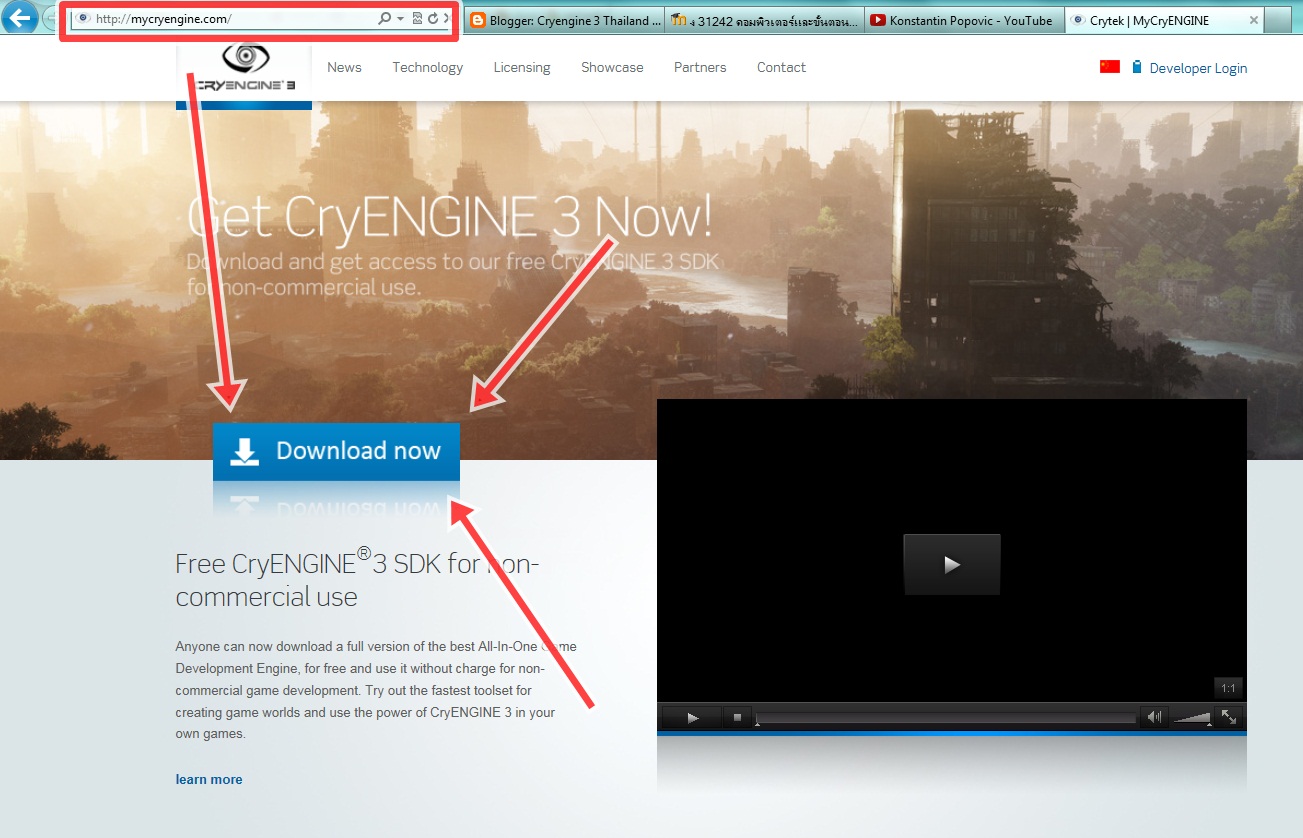1303x838 pixels.
Task: Click the Chinese flag language icon
Action: 1110,67
